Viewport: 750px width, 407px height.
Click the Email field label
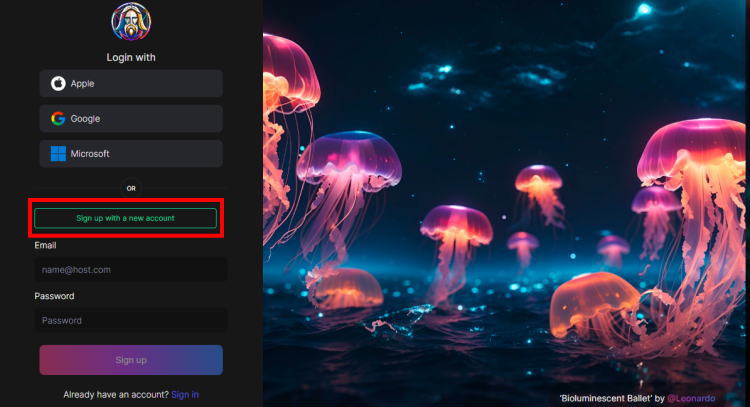pyautogui.click(x=45, y=245)
